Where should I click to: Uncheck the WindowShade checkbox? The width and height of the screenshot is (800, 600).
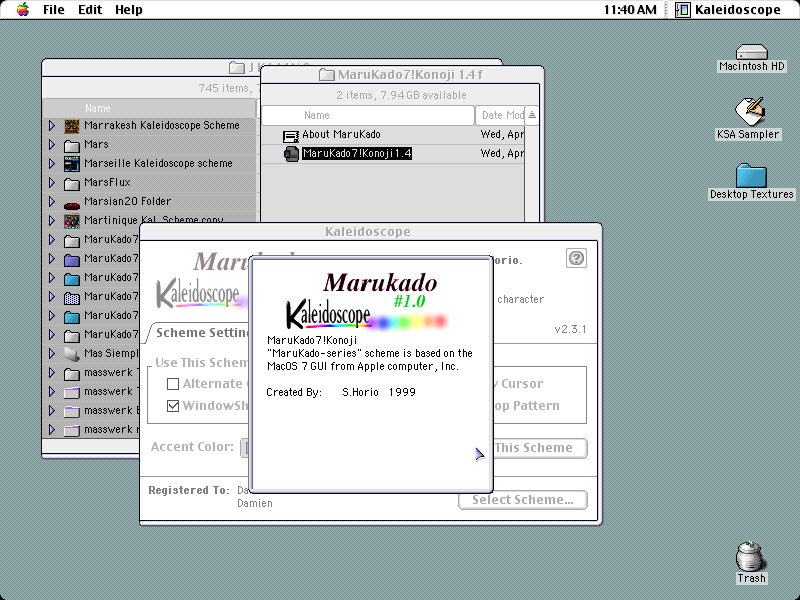pyautogui.click(x=173, y=406)
